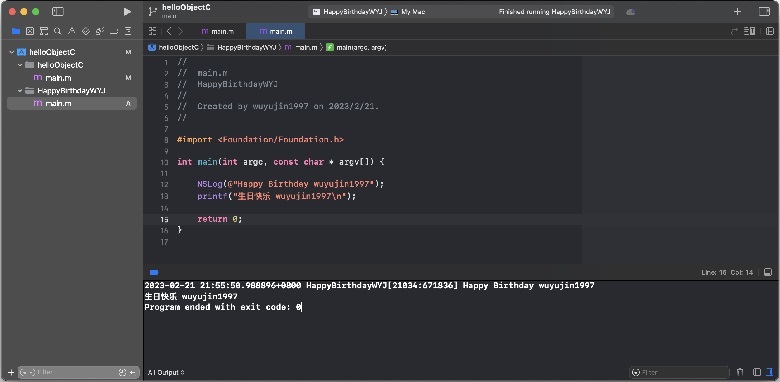Click the return 0 line

(x=219, y=219)
